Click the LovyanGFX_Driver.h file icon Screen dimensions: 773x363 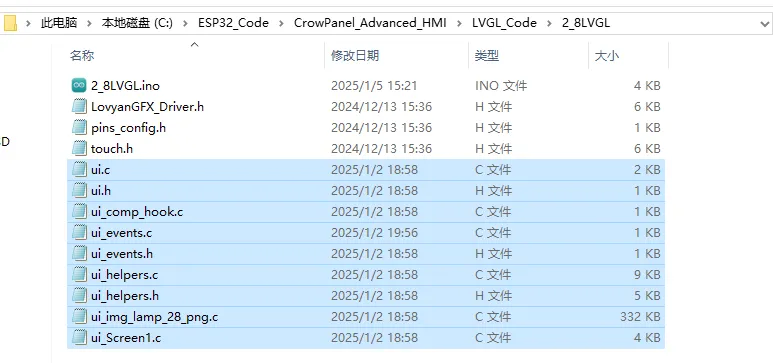tap(79, 107)
